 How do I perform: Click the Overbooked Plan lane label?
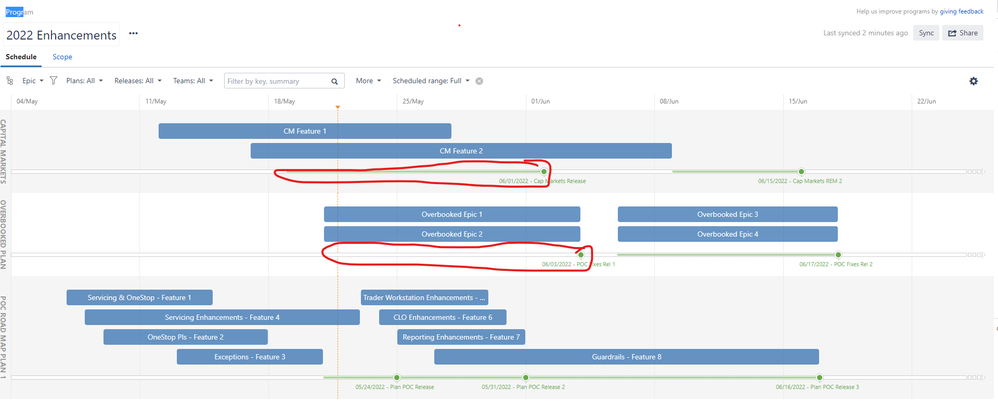[4, 234]
